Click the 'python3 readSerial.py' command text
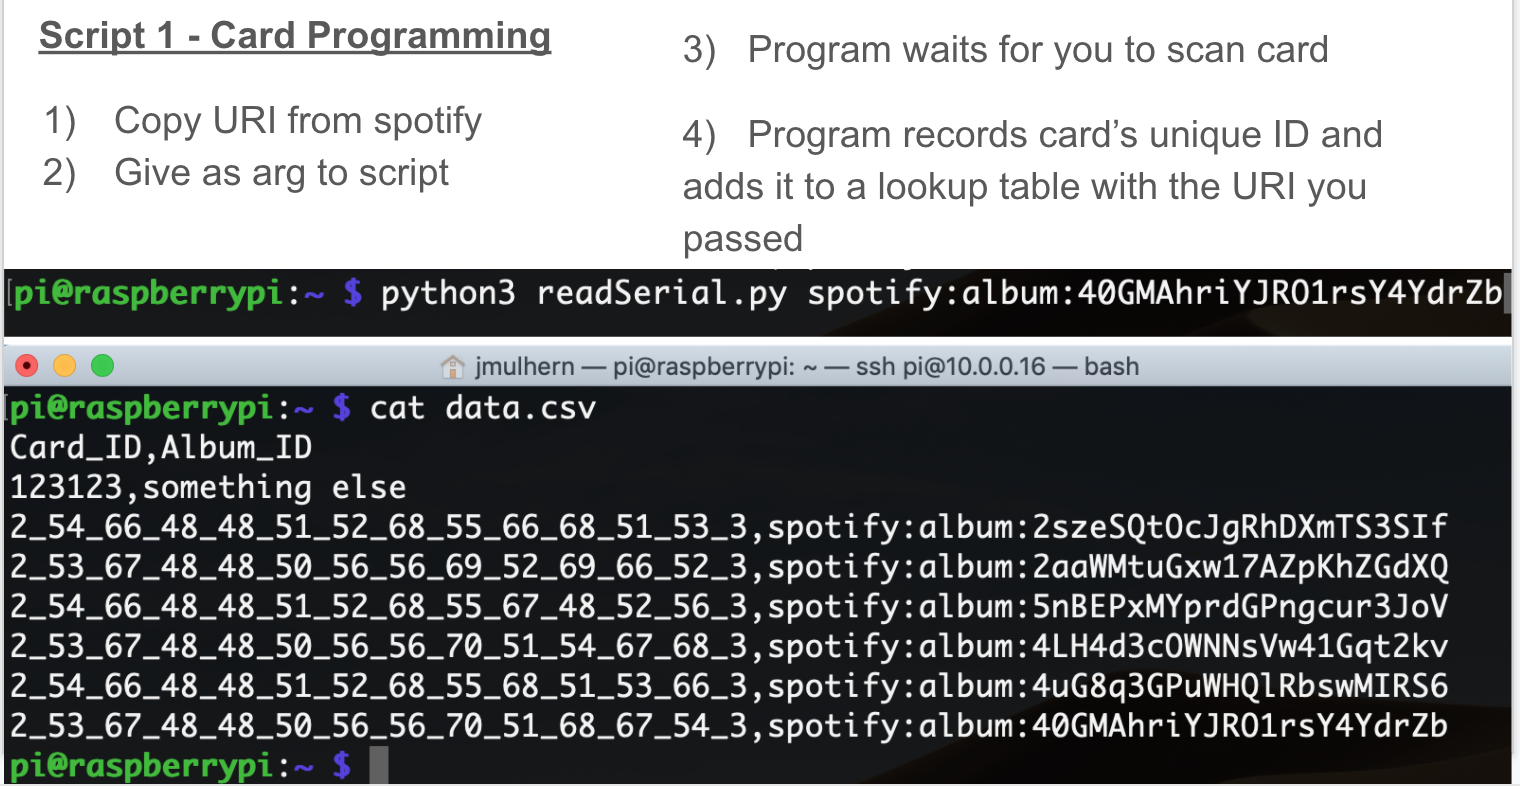This screenshot has width=1520, height=790. pyautogui.click(x=584, y=293)
